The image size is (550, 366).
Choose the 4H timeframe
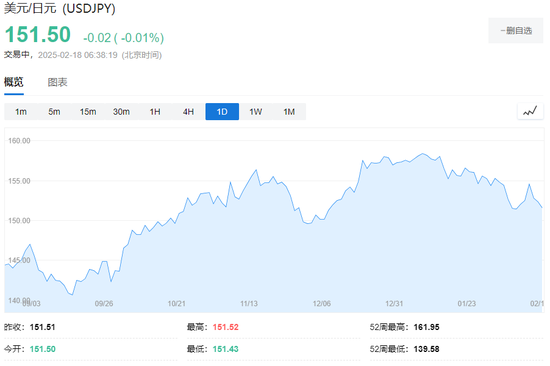188,112
